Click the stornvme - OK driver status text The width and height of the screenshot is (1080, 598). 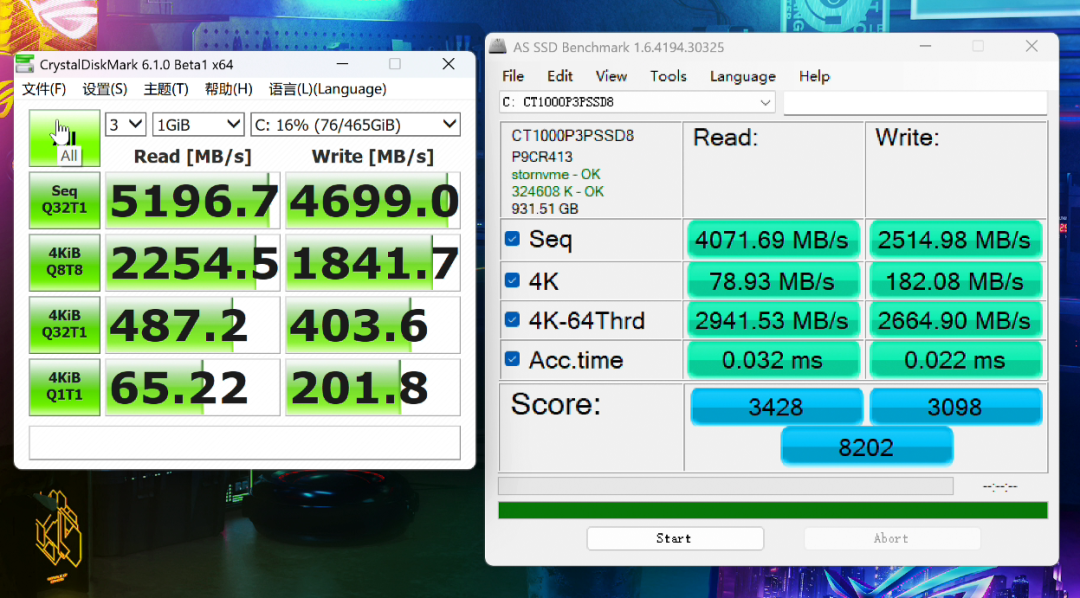pos(556,174)
